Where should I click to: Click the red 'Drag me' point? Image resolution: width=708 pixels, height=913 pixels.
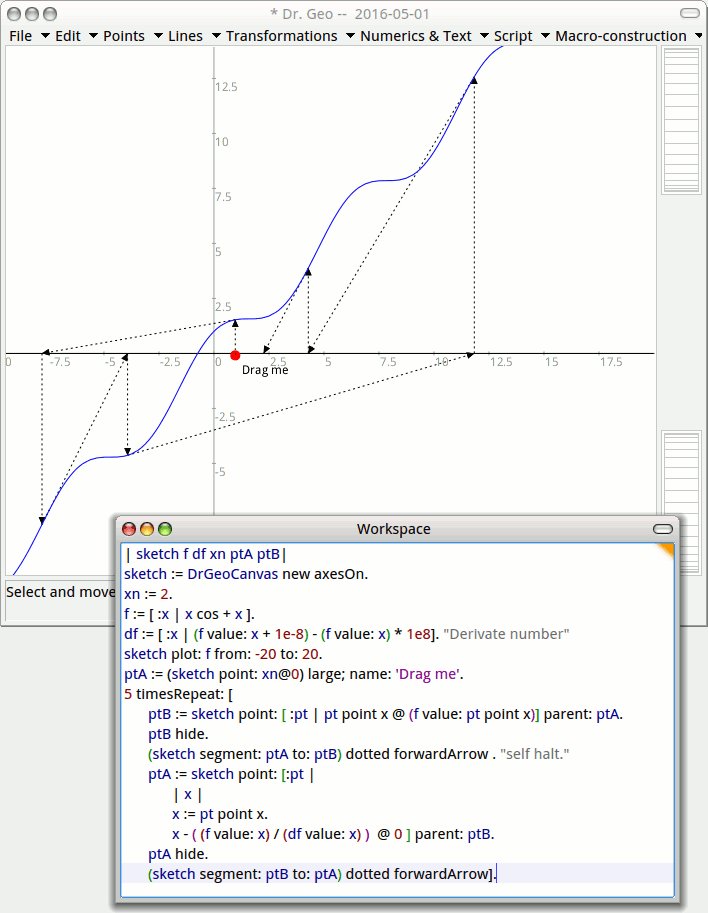(235, 355)
